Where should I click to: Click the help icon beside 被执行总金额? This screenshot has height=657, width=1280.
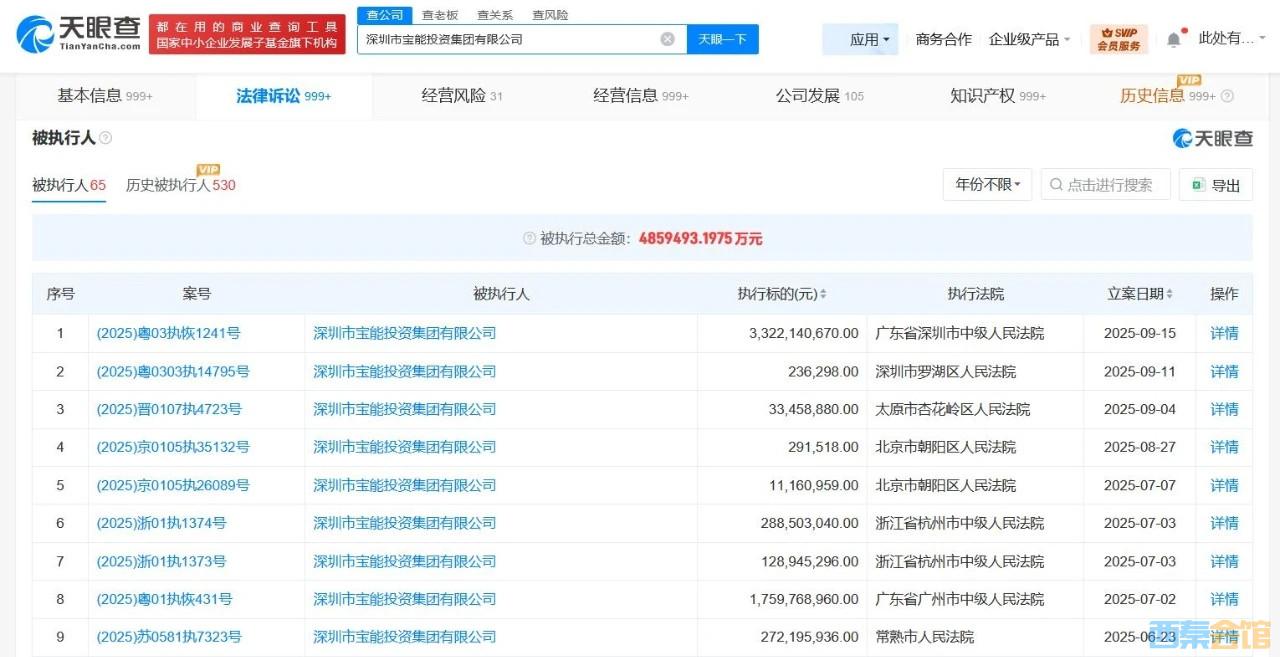tap(530, 239)
